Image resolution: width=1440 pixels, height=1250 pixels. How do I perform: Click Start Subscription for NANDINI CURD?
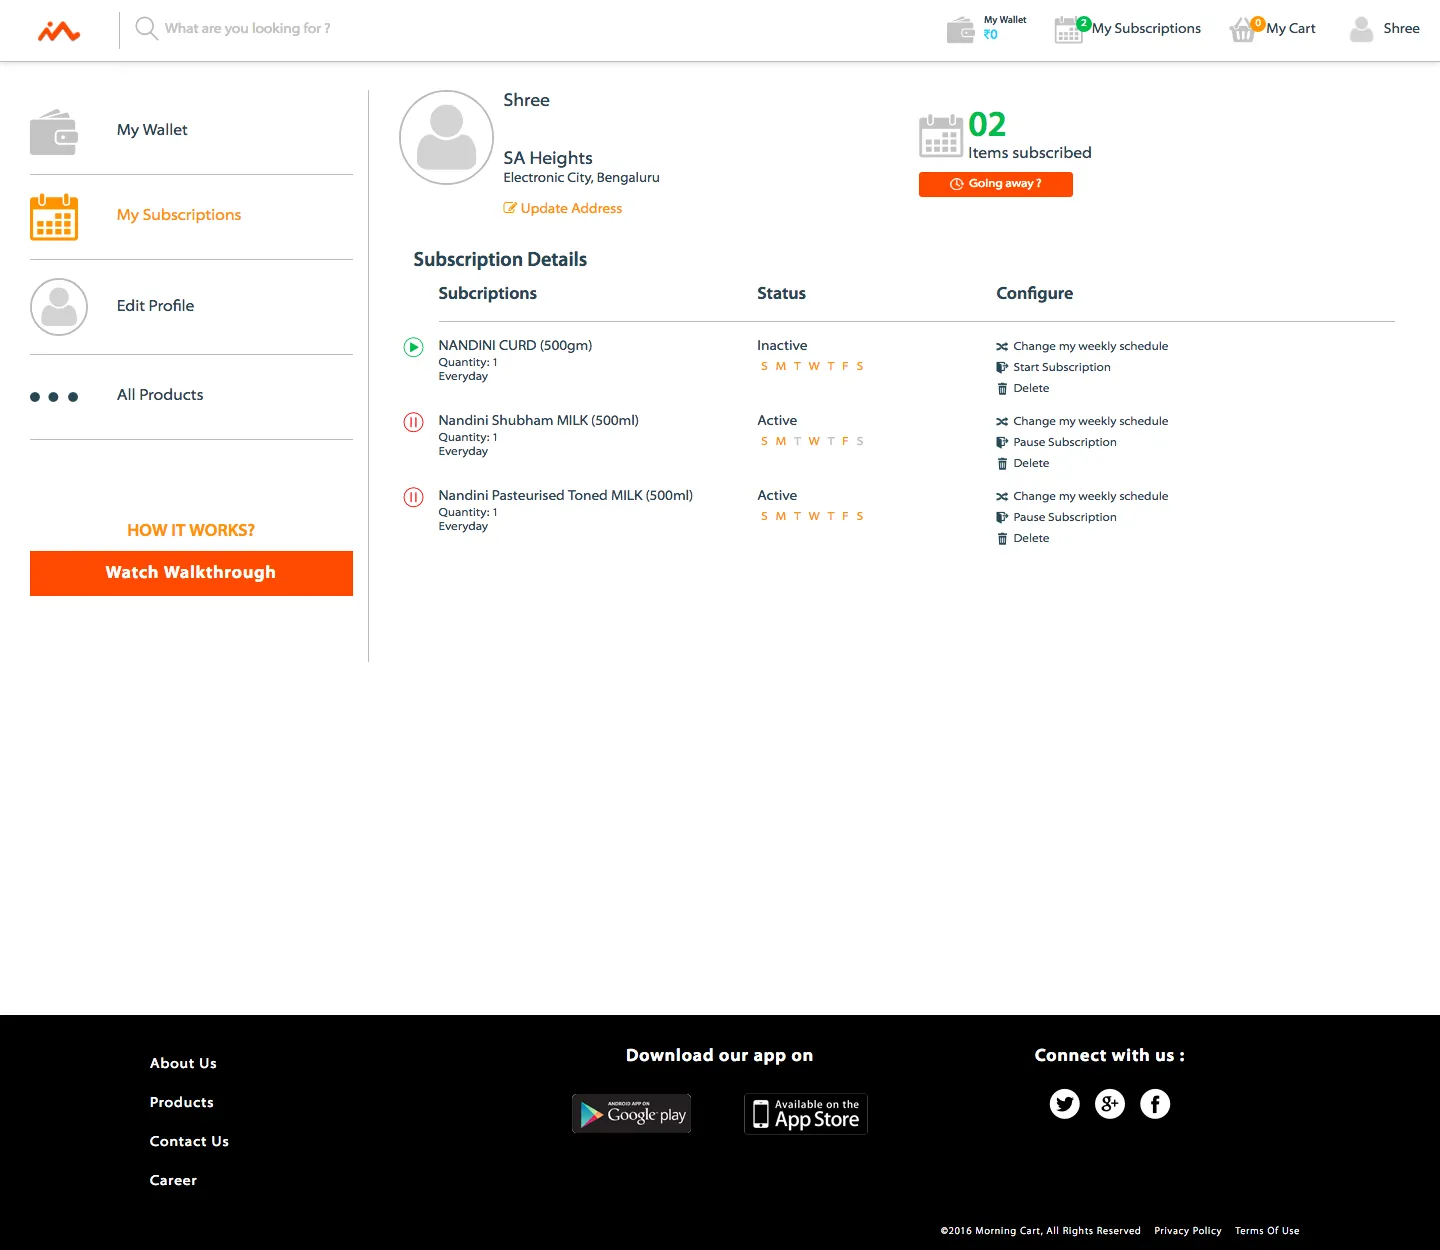pyautogui.click(x=1053, y=367)
